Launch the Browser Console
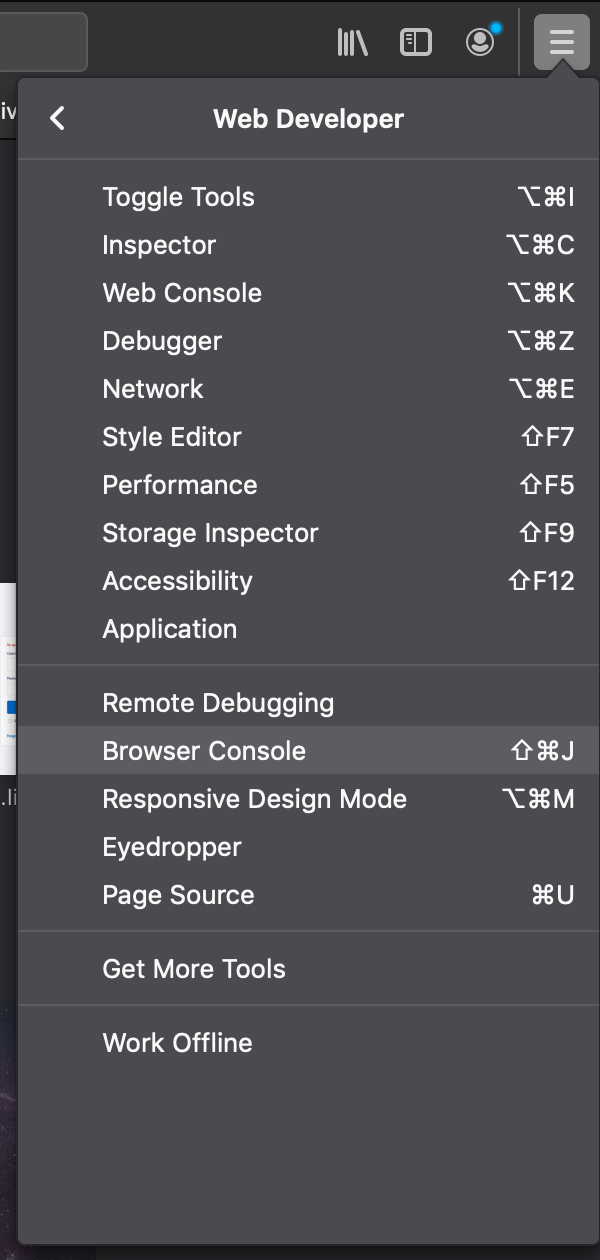600x1260 pixels. [x=308, y=751]
